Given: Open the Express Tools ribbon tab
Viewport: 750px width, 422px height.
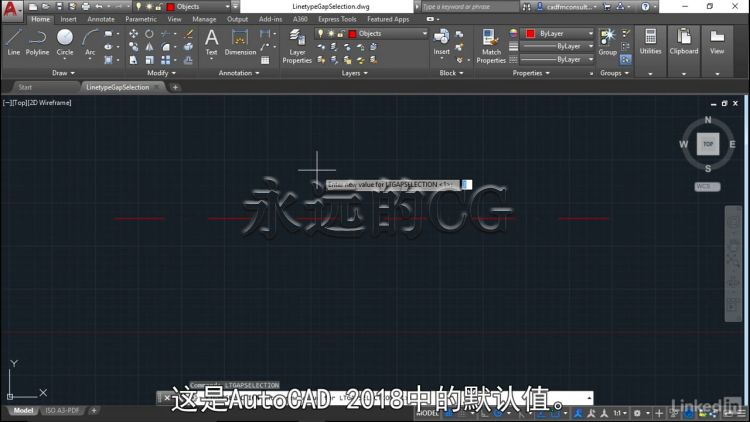Looking at the screenshot, I should [337, 19].
